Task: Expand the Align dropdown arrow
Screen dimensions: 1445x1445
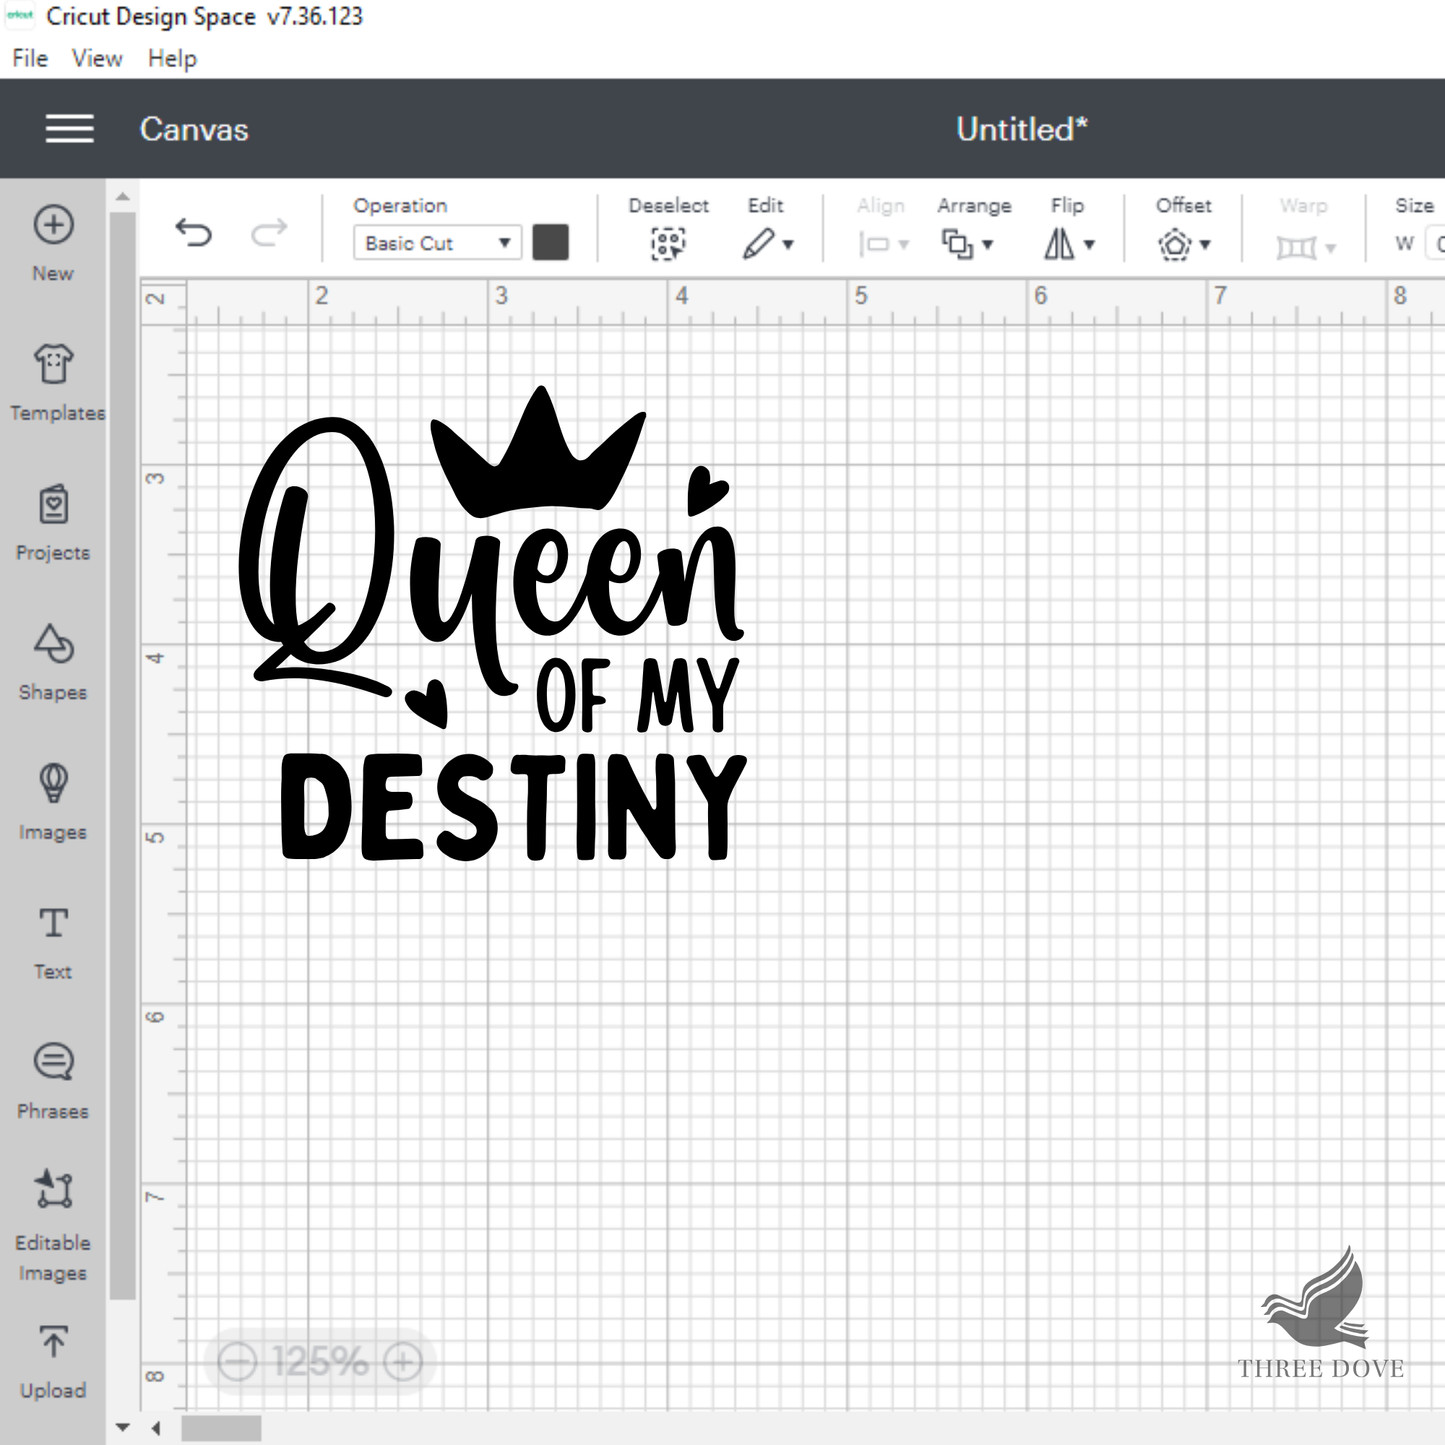Action: pyautogui.click(x=903, y=245)
